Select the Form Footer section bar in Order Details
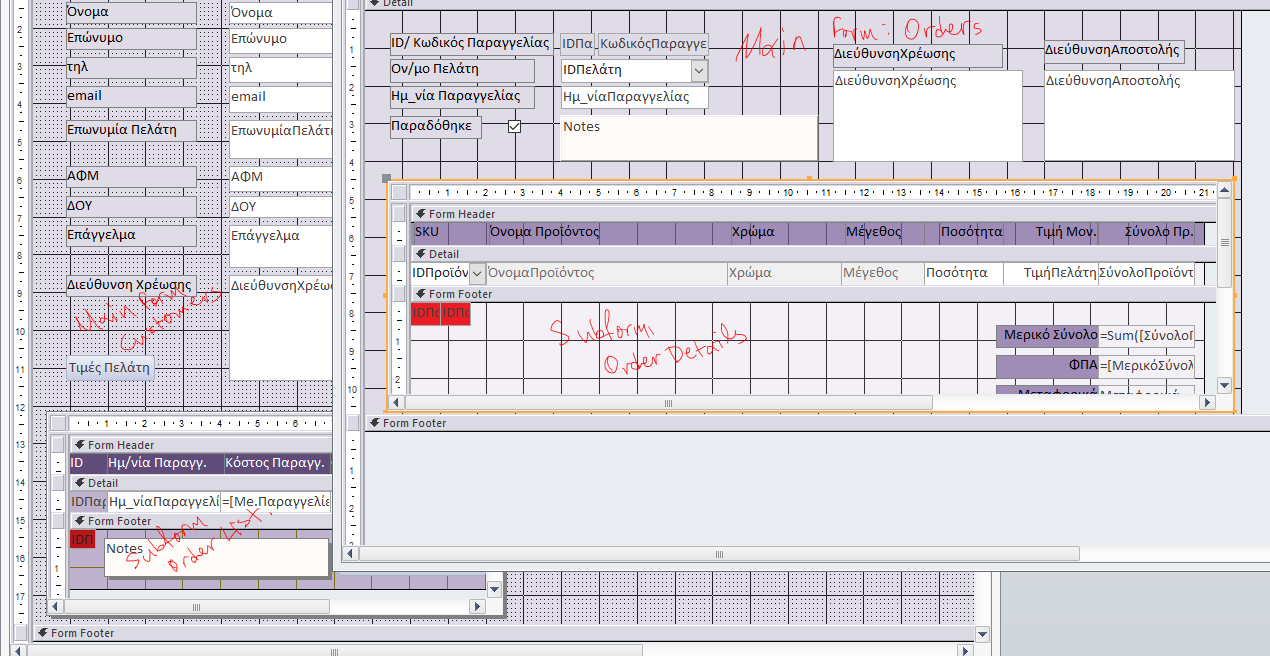The image size is (1270, 656). (815, 294)
